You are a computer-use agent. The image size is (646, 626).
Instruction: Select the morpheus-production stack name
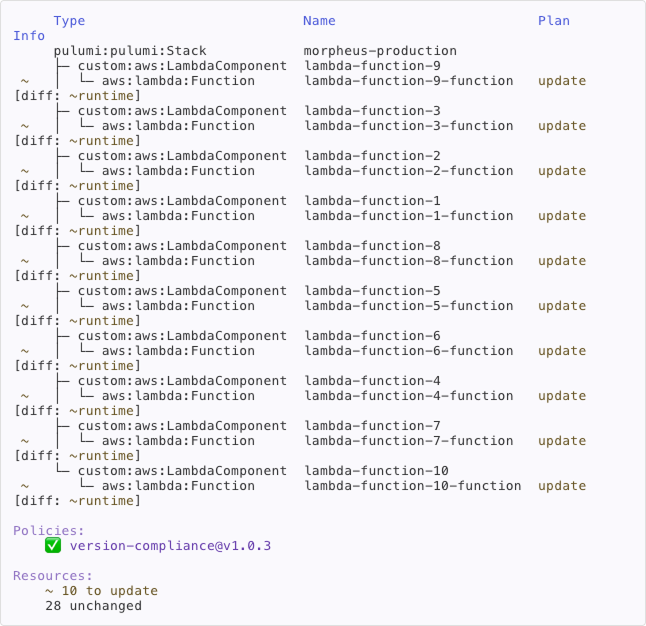380,51
